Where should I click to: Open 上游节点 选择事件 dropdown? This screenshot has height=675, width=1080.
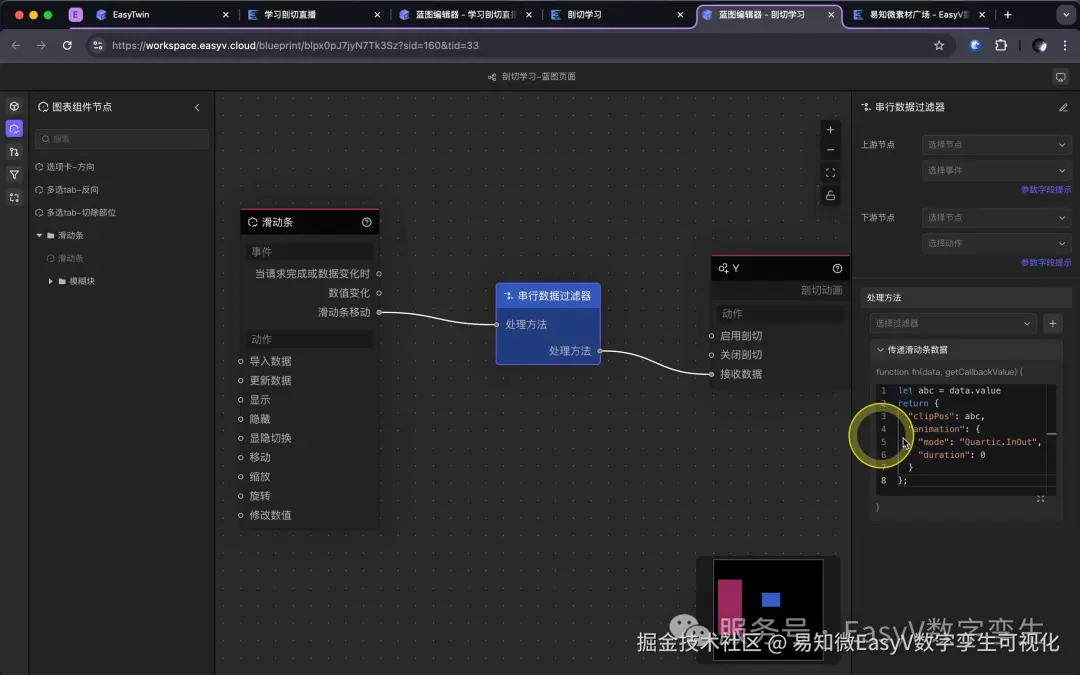[996, 170]
